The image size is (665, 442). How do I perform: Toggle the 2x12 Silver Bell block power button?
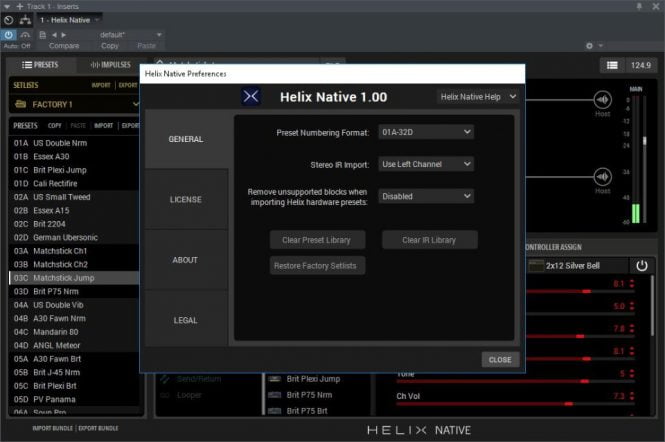(x=642, y=266)
